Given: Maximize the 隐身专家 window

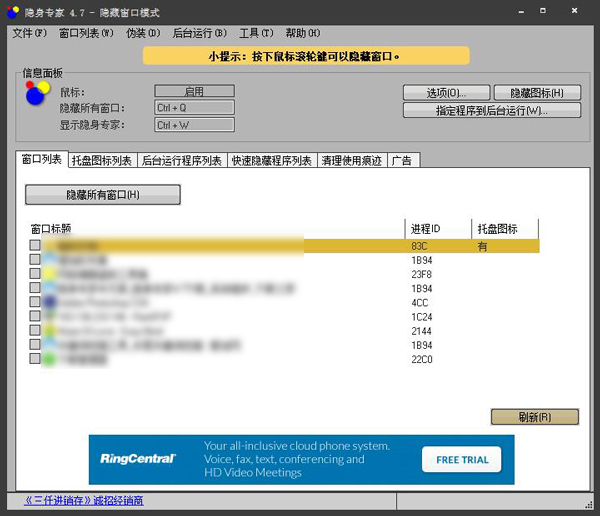Looking at the screenshot, I should pos(543,10).
